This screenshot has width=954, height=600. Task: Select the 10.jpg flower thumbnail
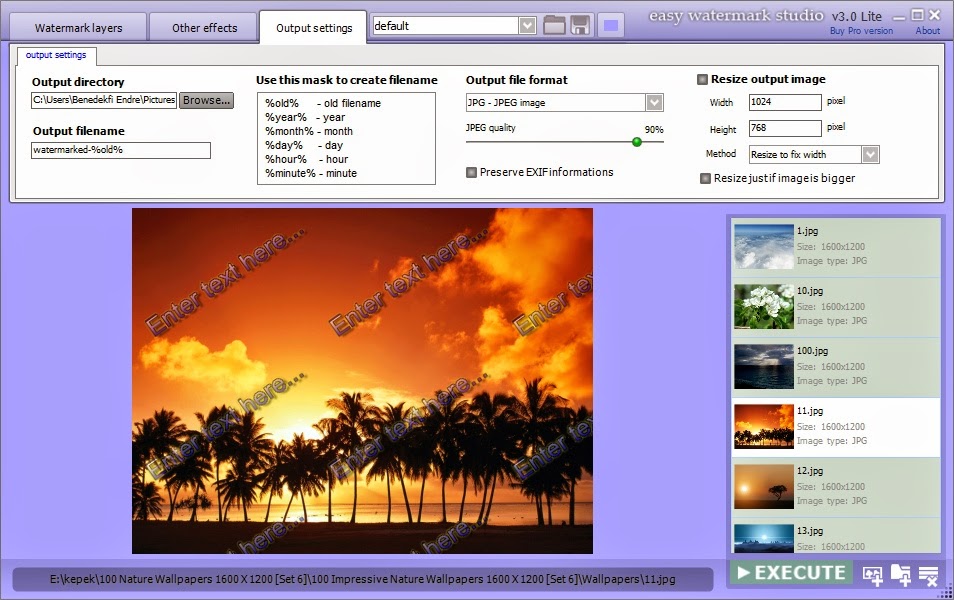[764, 307]
